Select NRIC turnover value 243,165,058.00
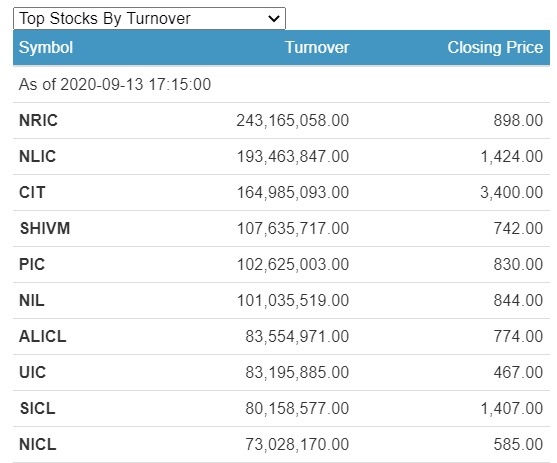The width and height of the screenshot is (557, 463). click(293, 120)
